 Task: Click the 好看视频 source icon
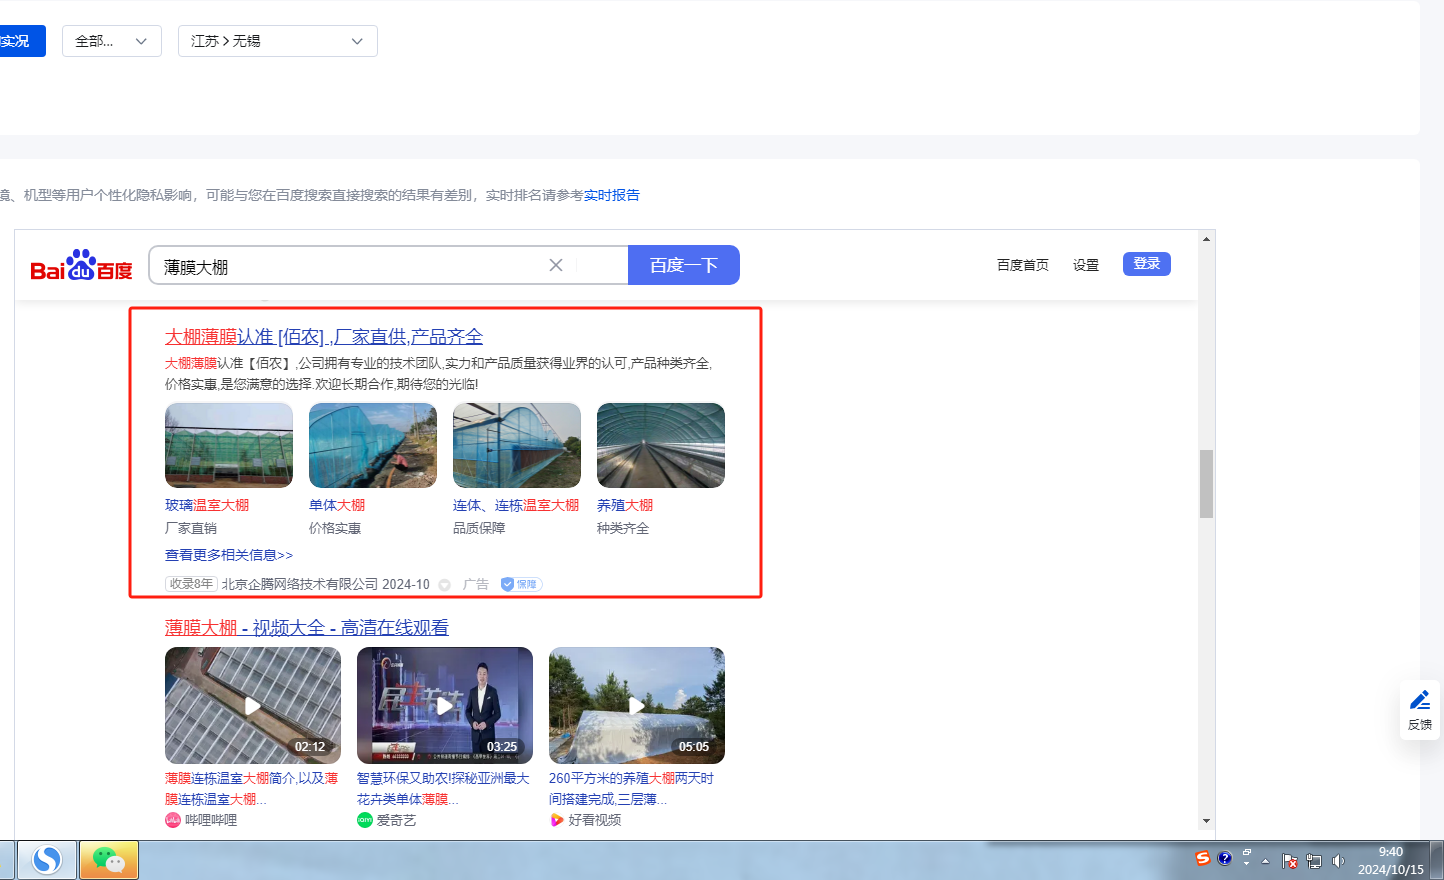[x=557, y=820]
